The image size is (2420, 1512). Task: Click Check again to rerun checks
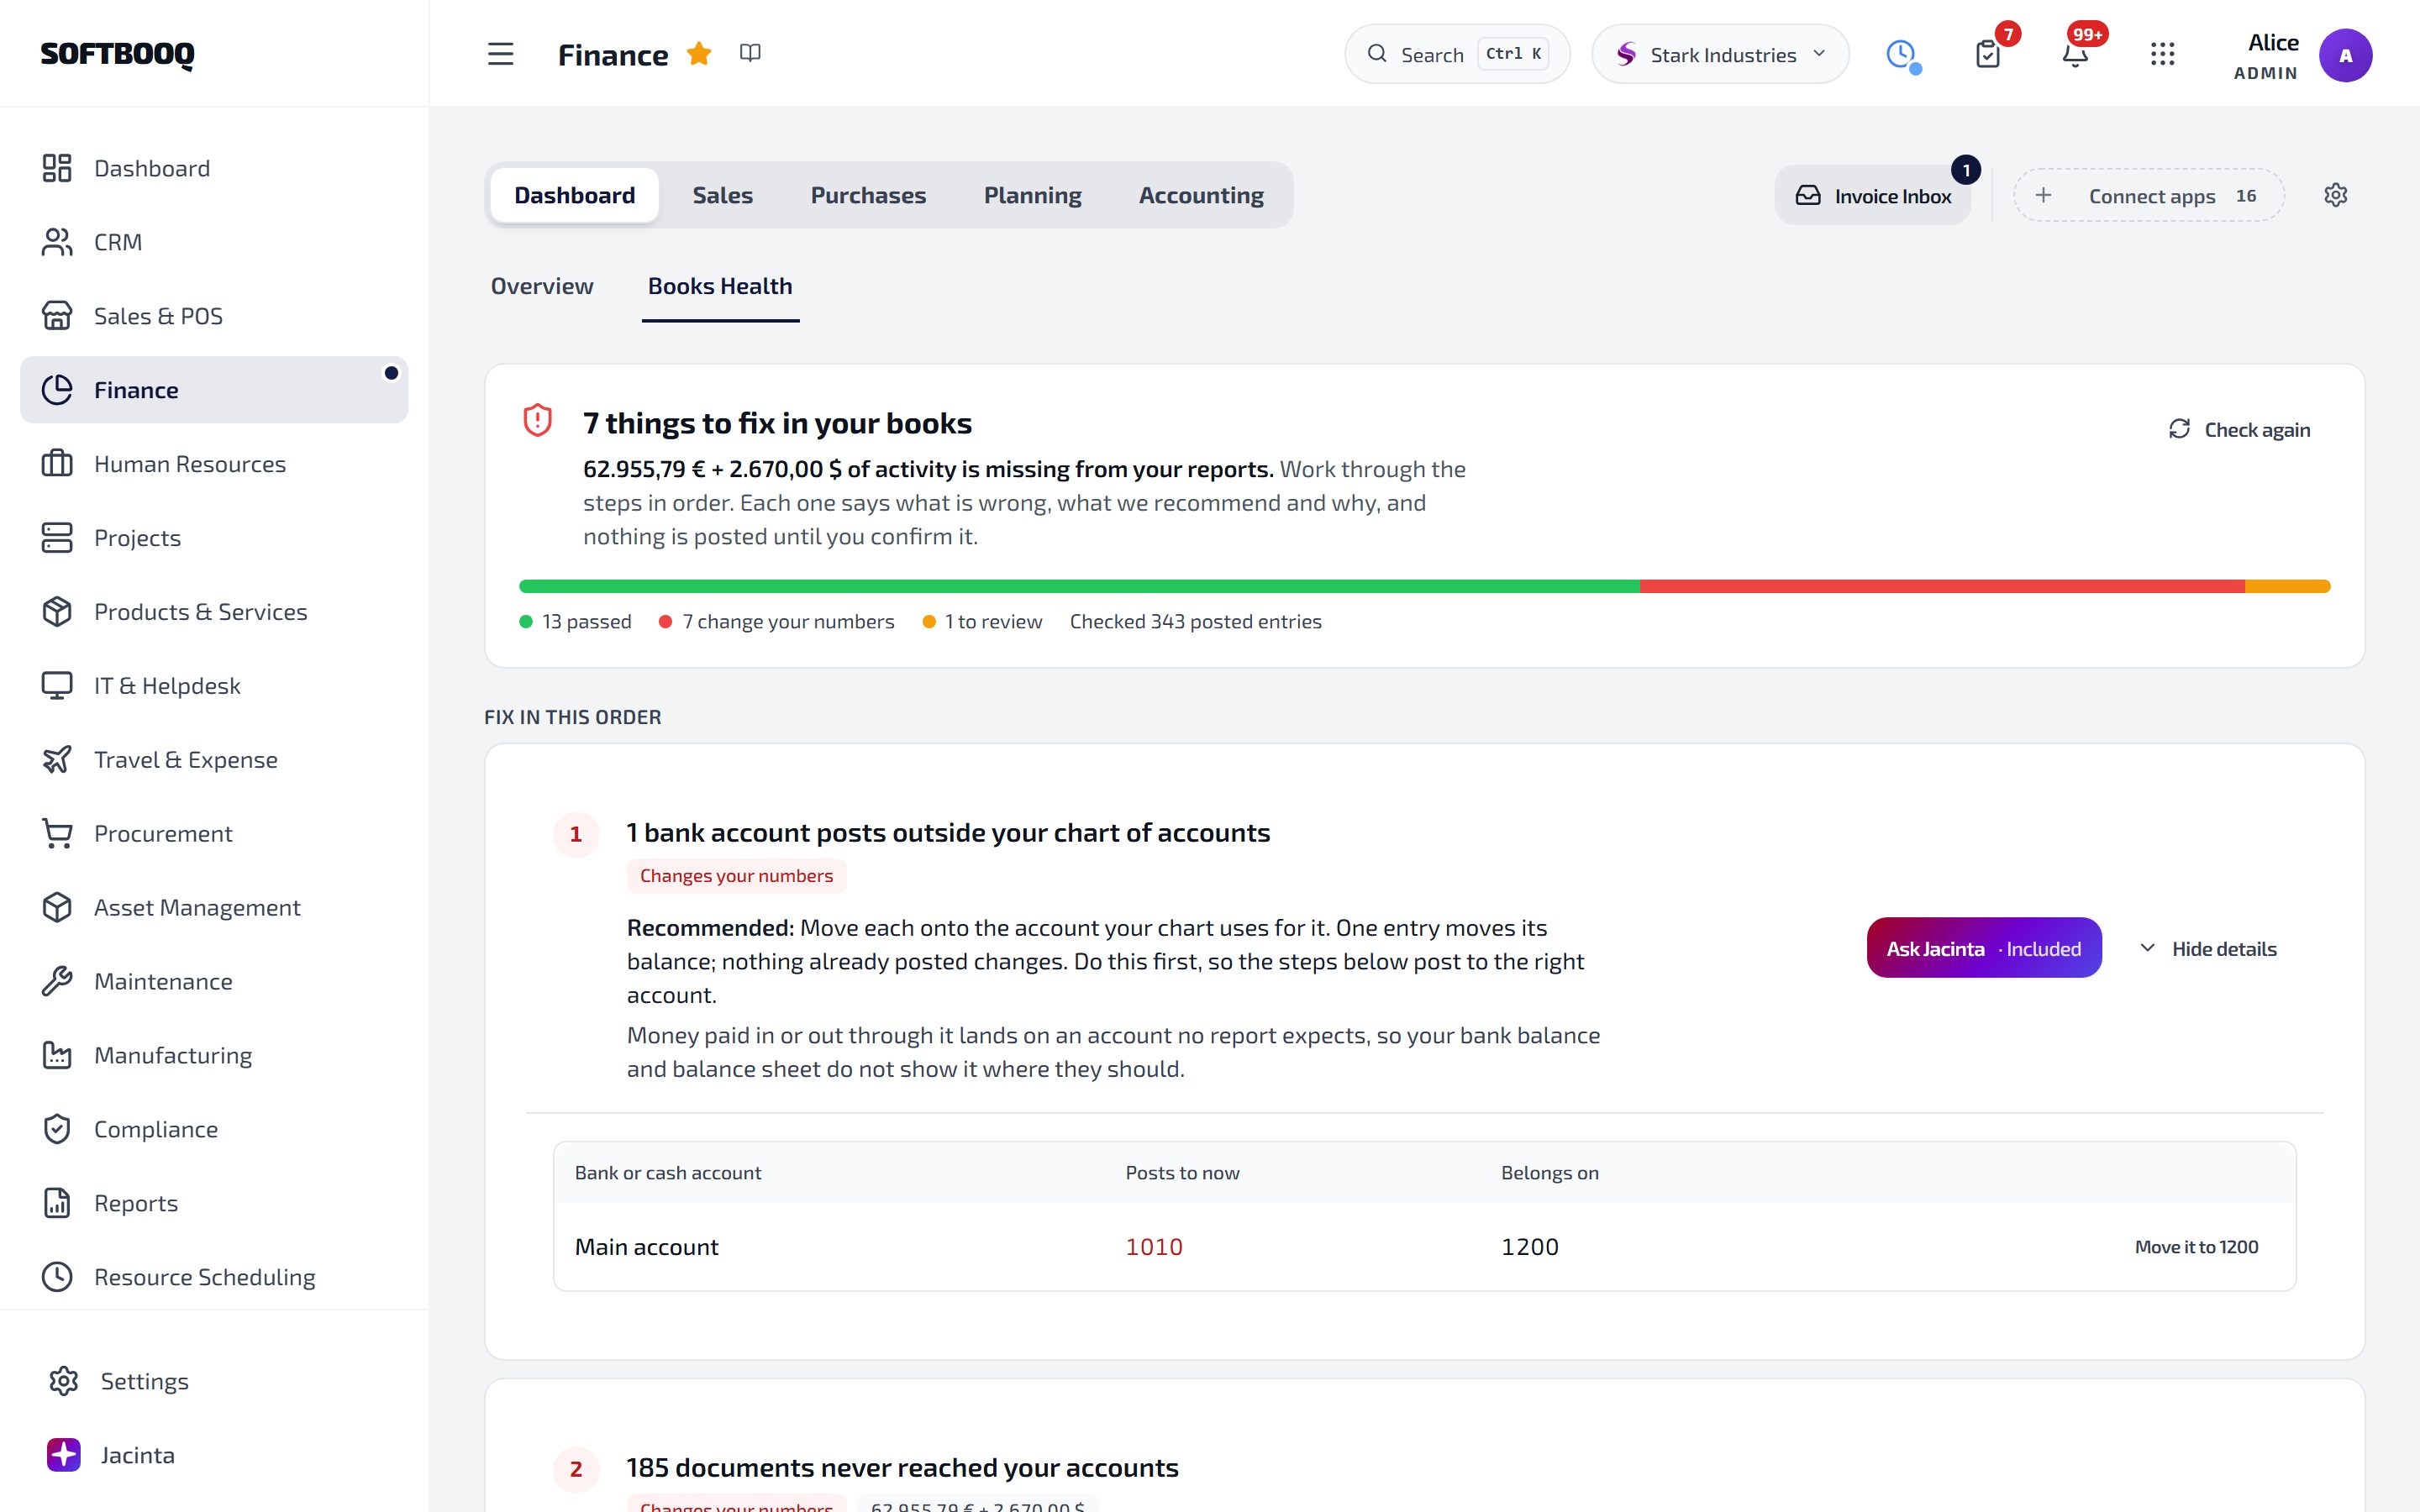tap(2239, 429)
